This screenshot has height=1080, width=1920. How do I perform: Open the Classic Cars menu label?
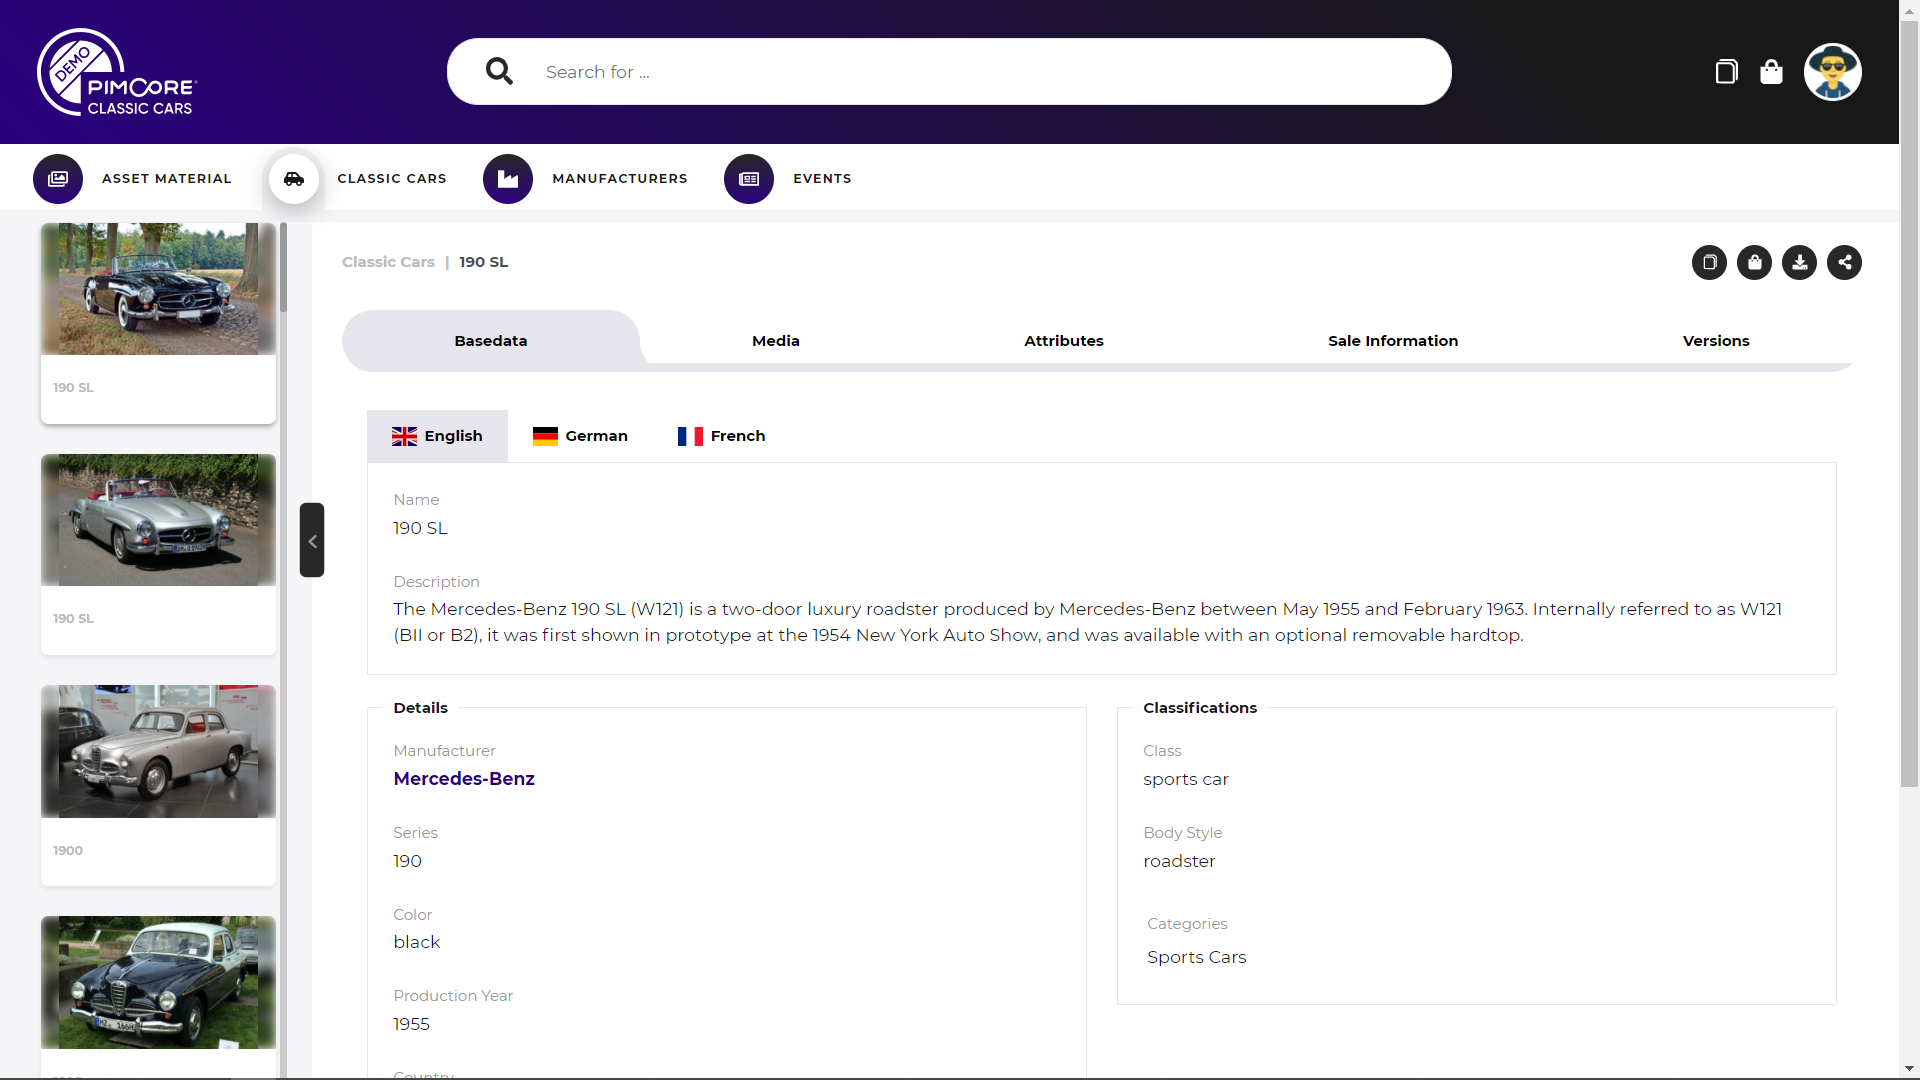[392, 179]
